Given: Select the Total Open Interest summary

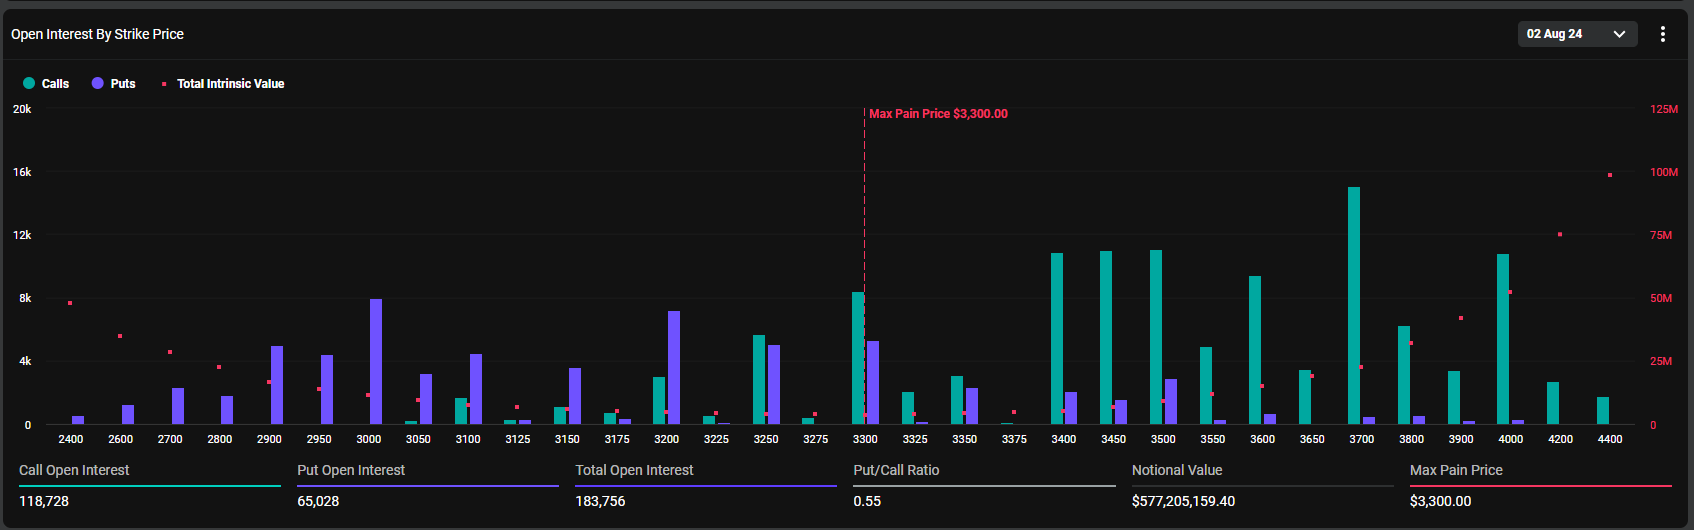Looking at the screenshot, I should click(x=634, y=471).
